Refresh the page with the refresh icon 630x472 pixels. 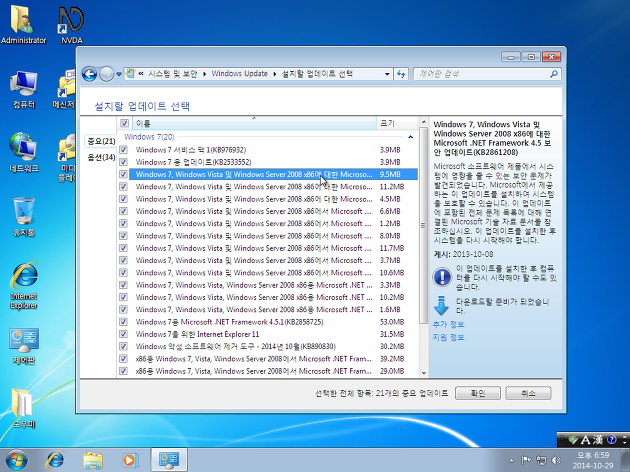(x=401, y=74)
